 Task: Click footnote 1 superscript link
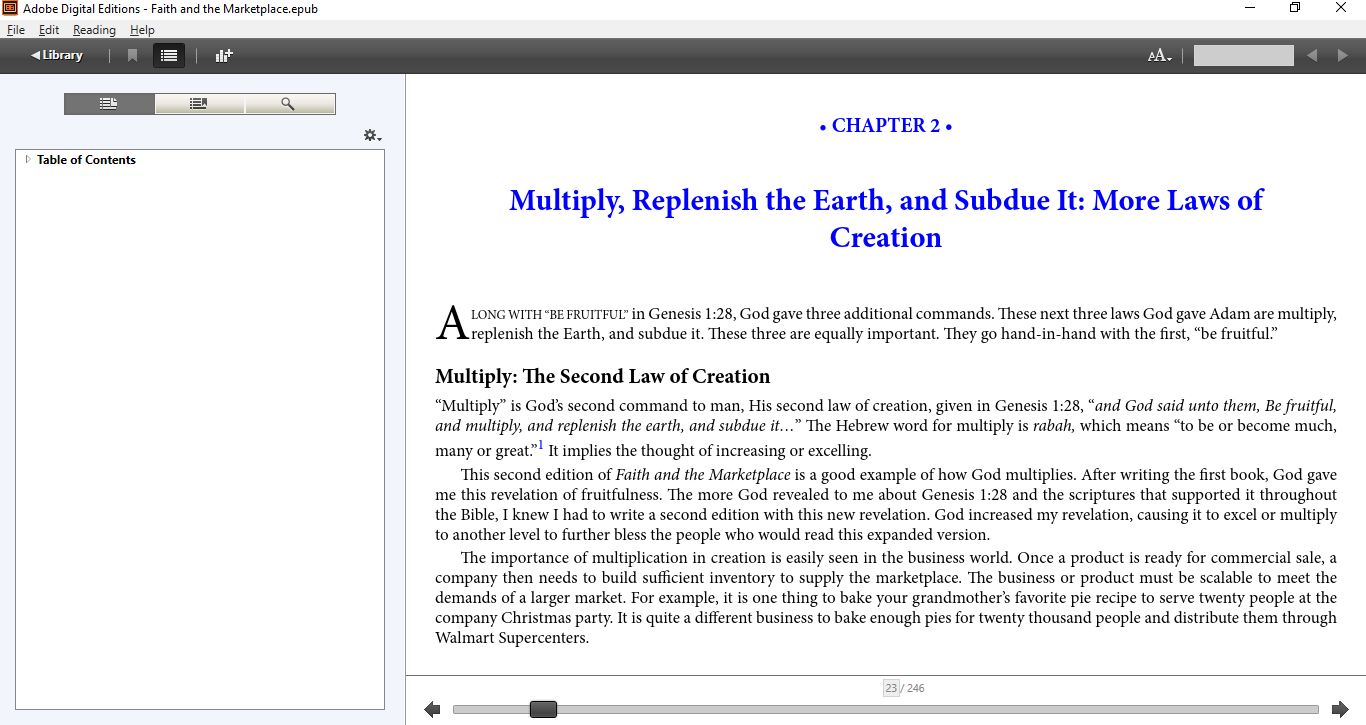point(541,446)
